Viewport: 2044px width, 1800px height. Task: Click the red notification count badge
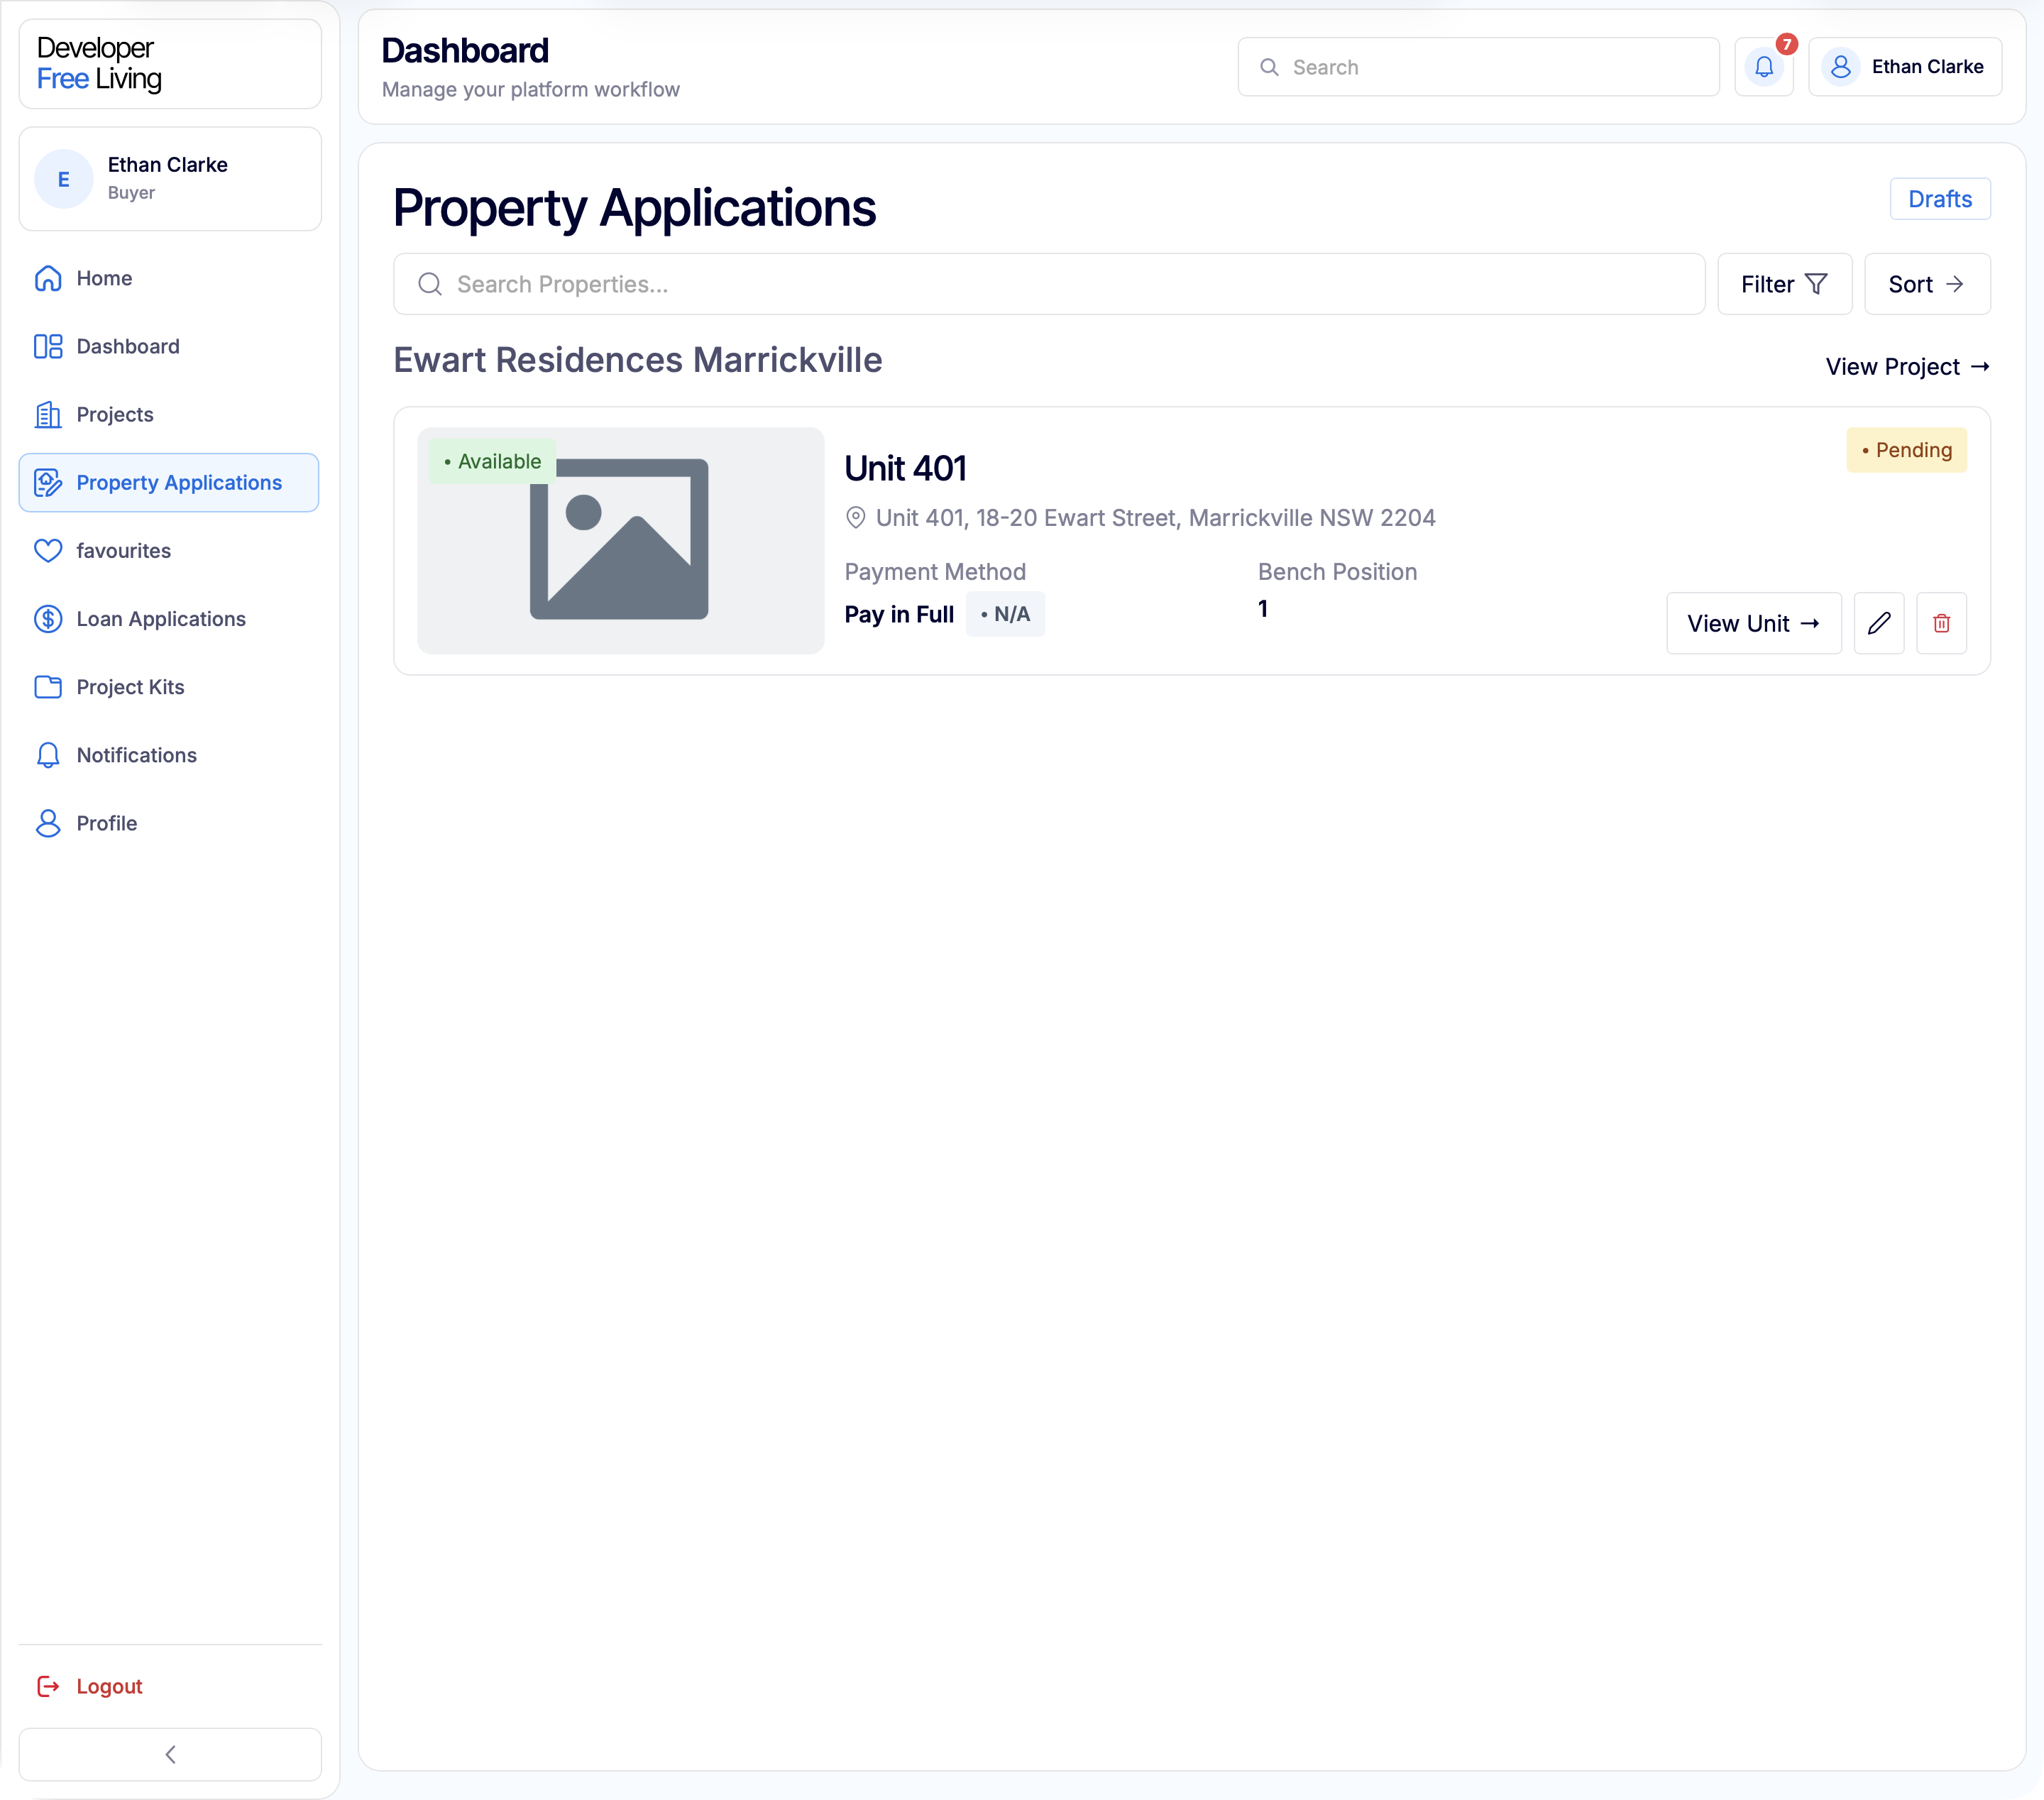point(1787,44)
